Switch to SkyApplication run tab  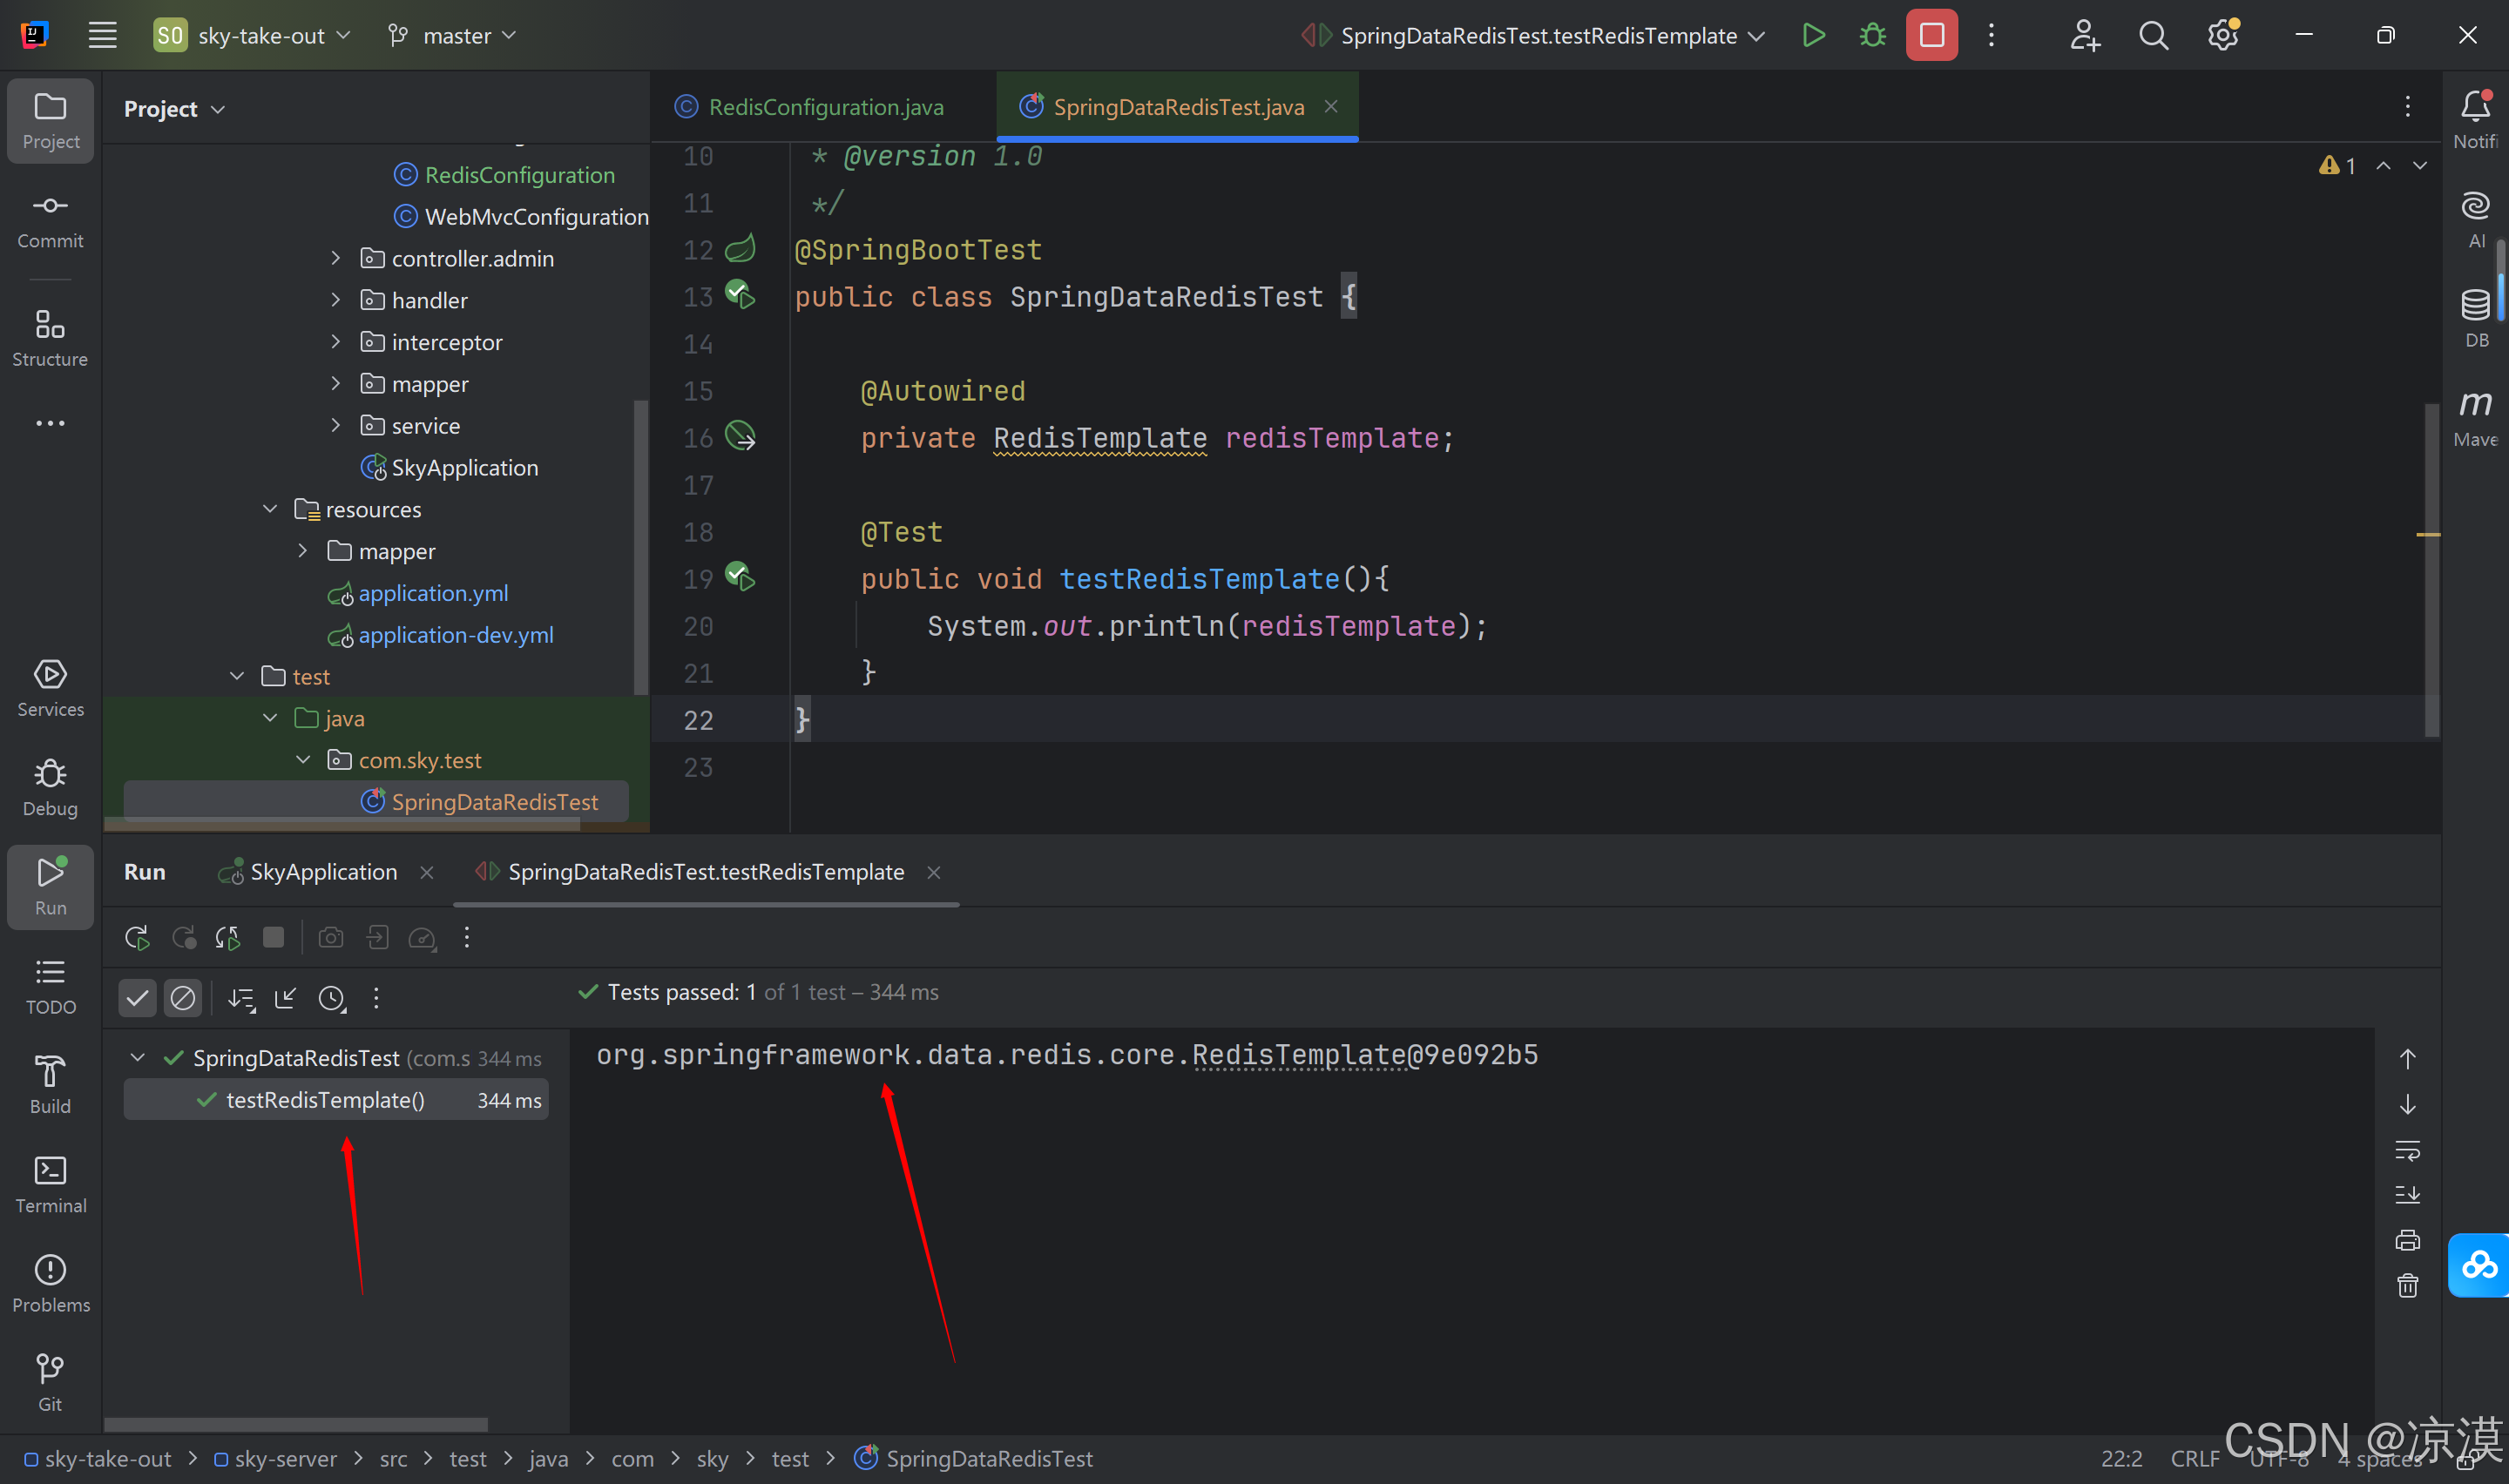tap(322, 872)
